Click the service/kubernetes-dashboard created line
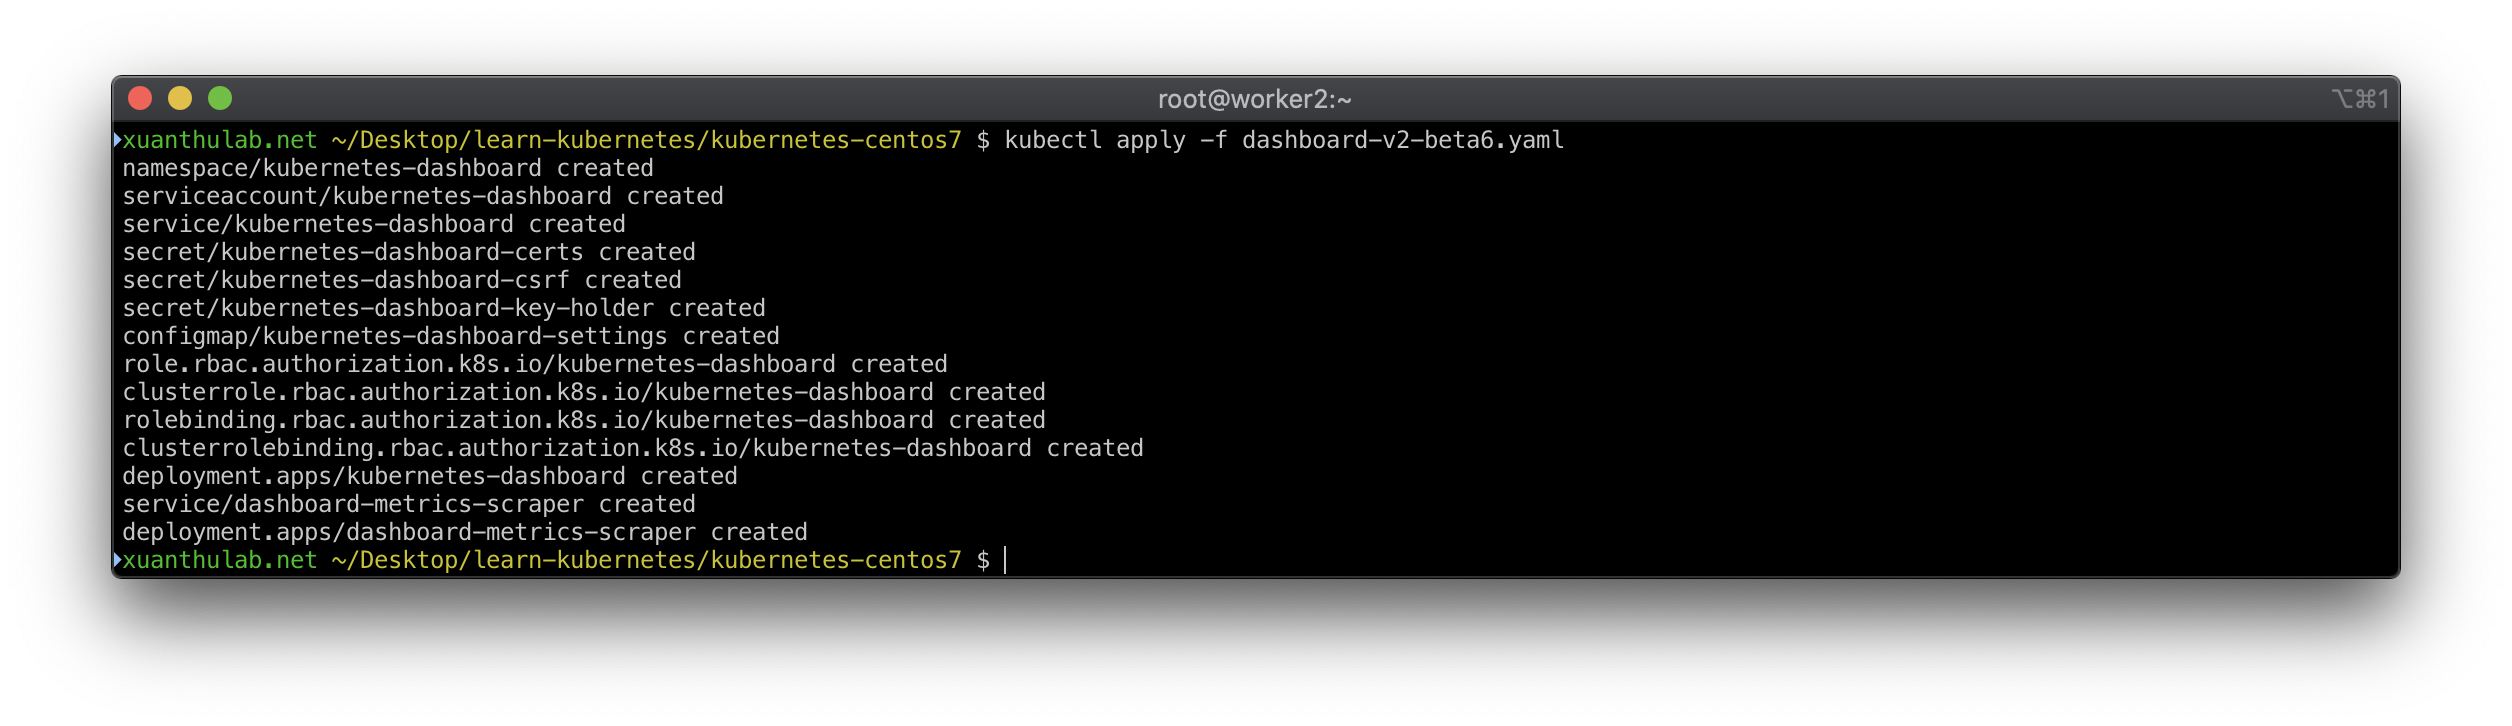Image resolution: width=2512 pixels, height=726 pixels. 374,224
